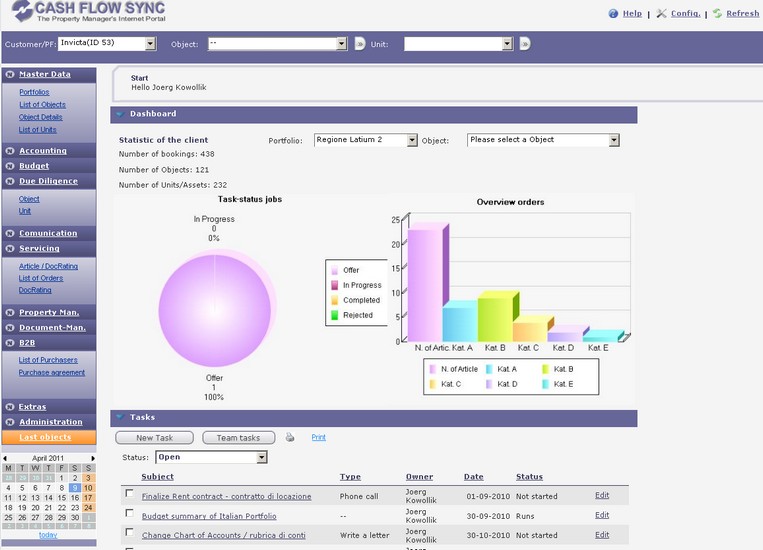Screen dimensions: 763x550
Task: Tick checkbox for Finalize Rent contract task
Action: click(x=129, y=493)
